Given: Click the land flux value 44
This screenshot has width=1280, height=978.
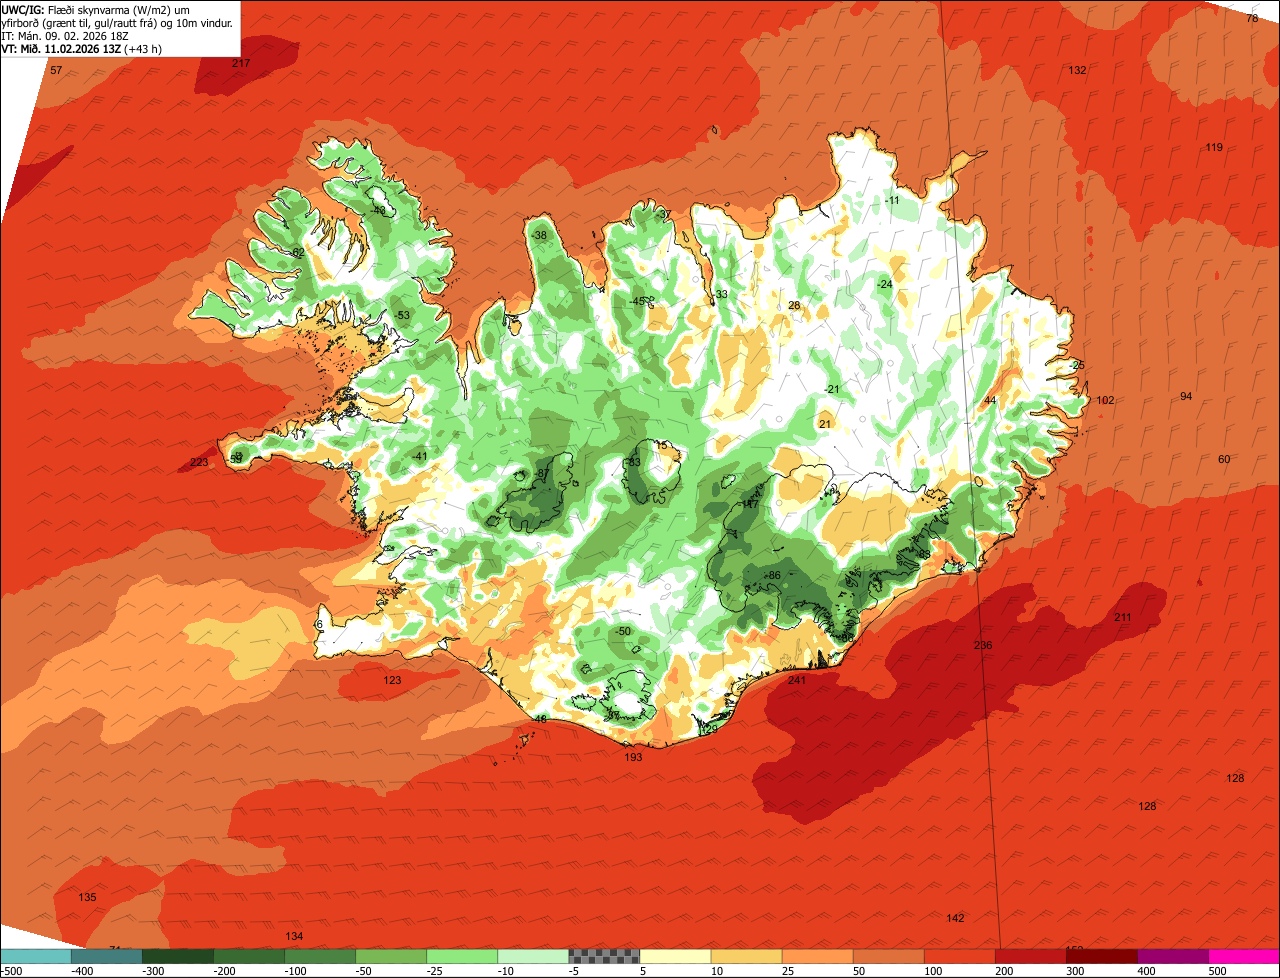Looking at the screenshot, I should (x=990, y=401).
